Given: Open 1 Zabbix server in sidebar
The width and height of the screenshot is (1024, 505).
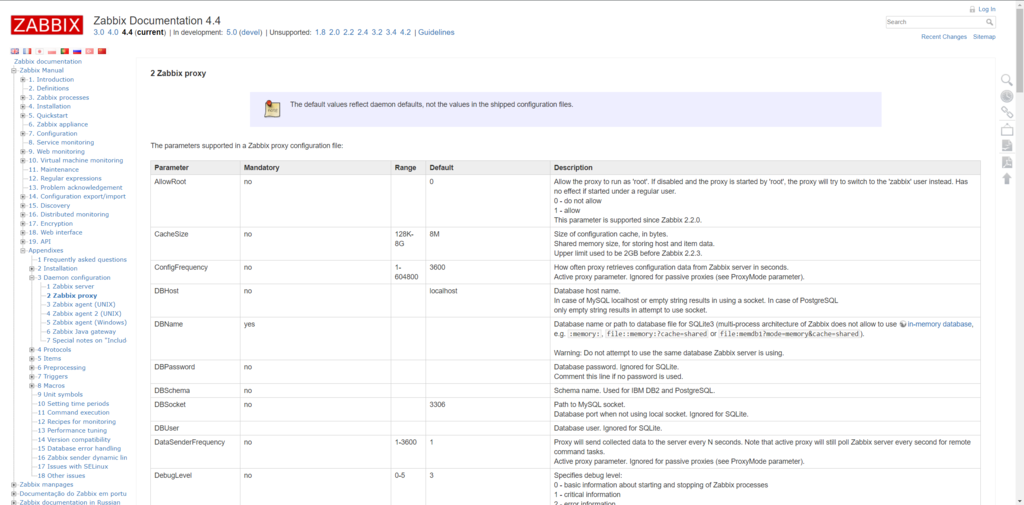Looking at the screenshot, I should click(73, 287).
